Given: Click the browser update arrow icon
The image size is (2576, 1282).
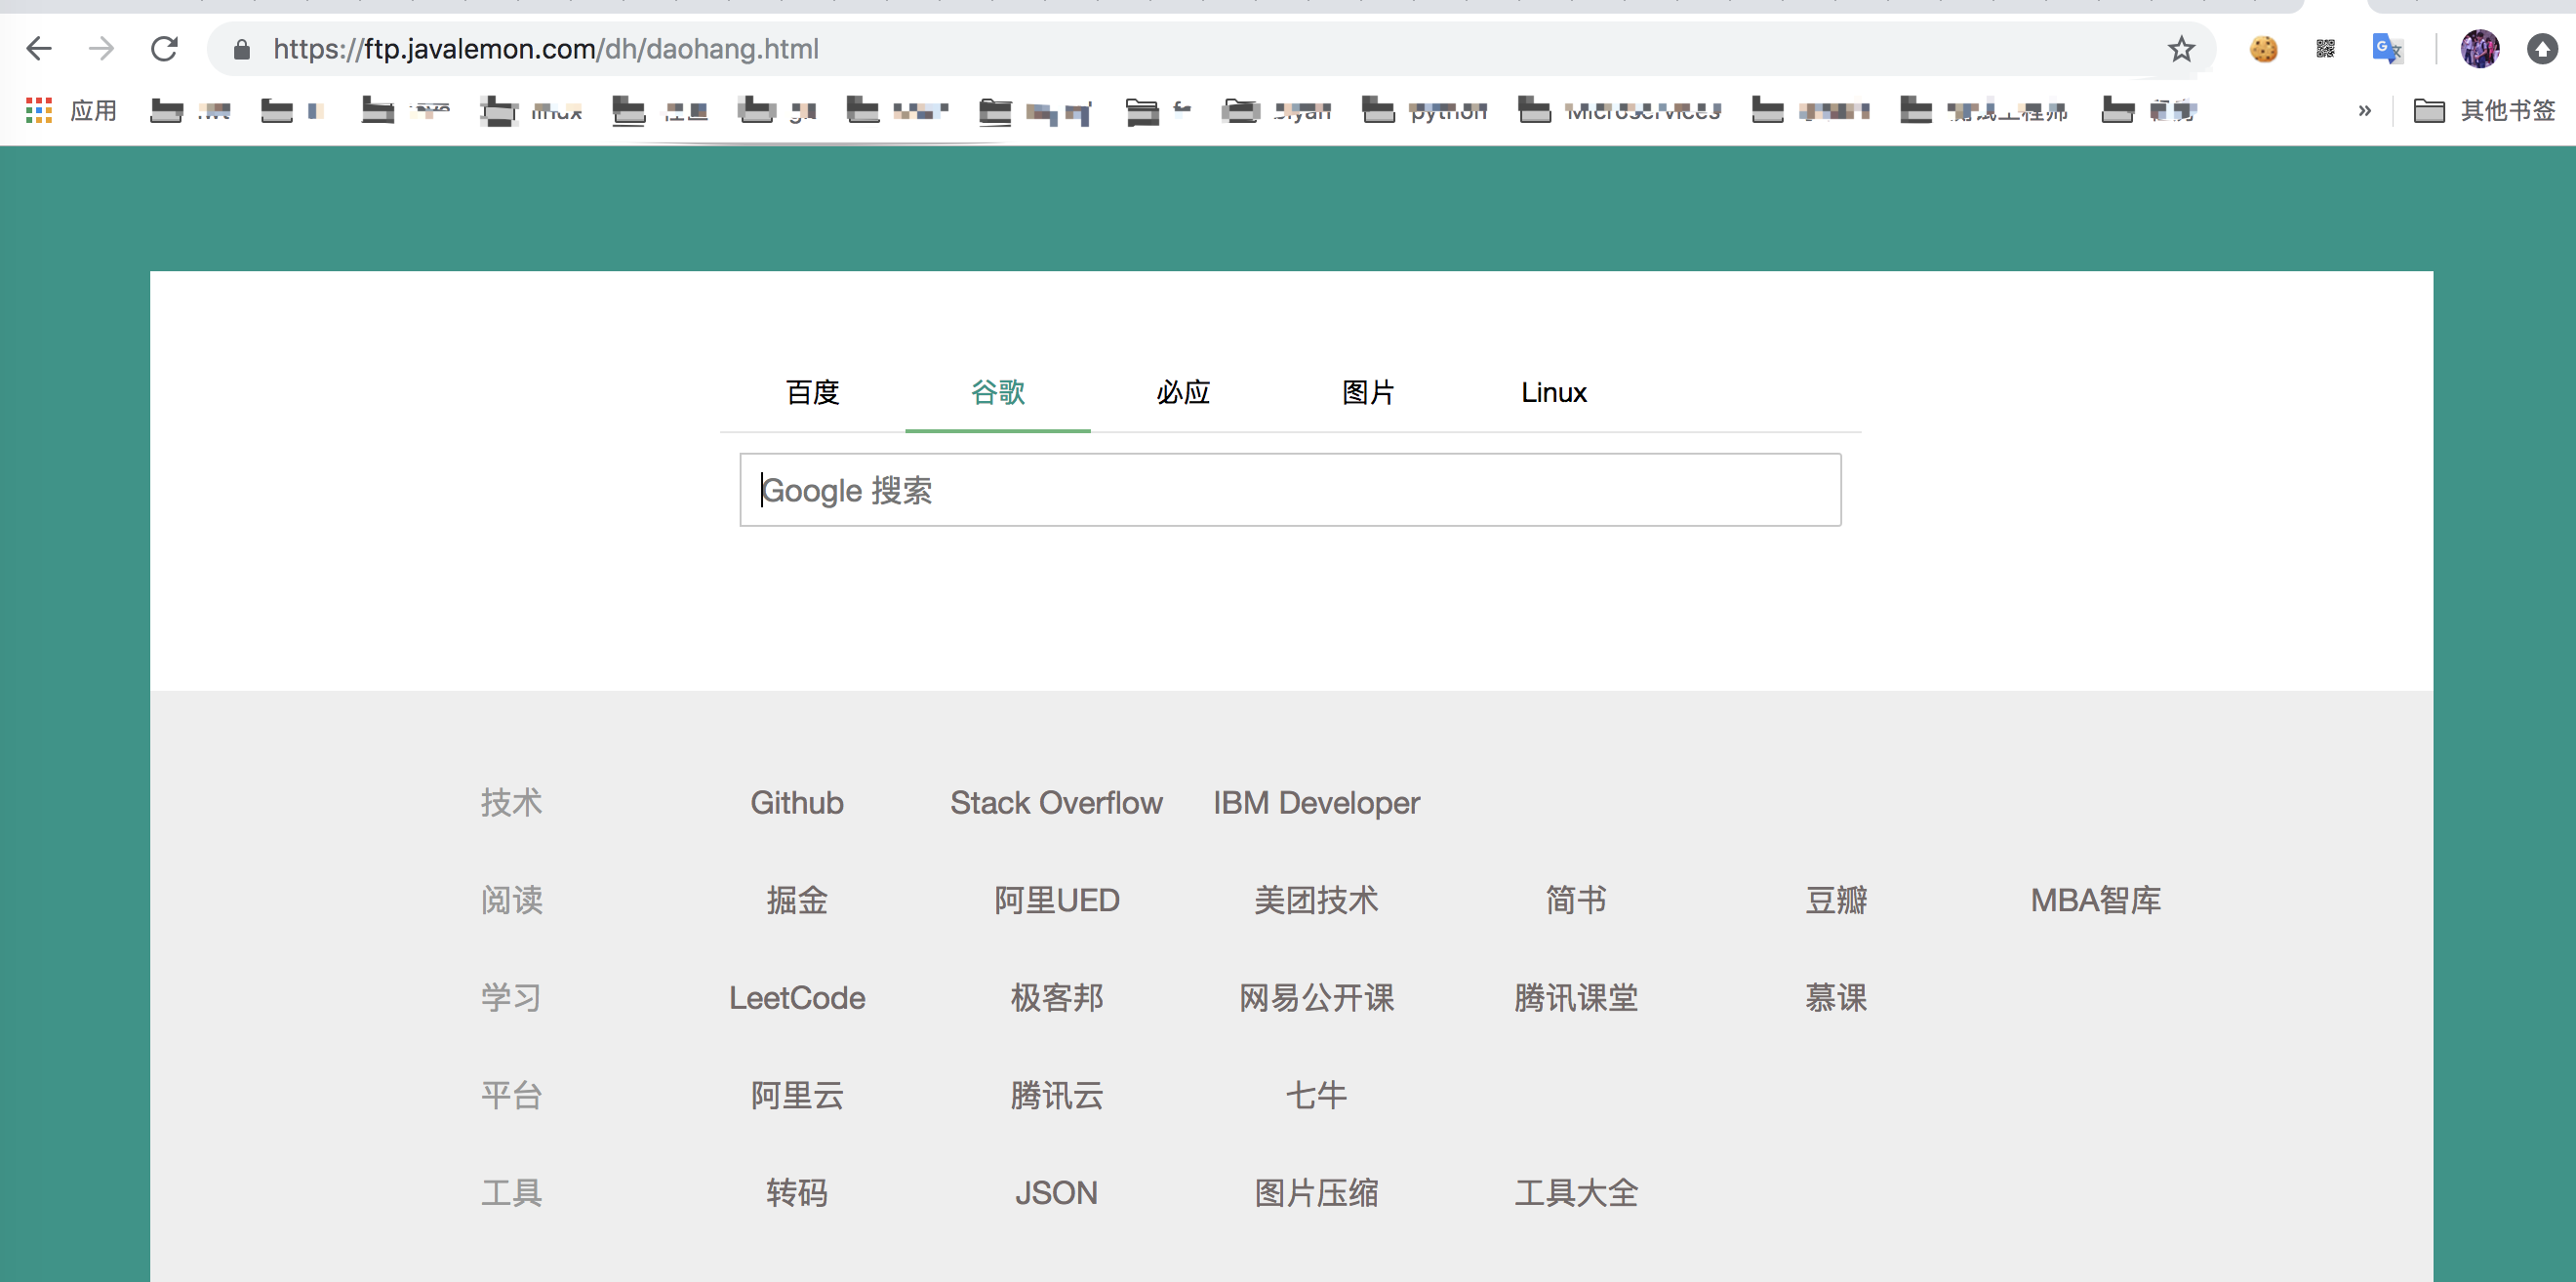Looking at the screenshot, I should point(2541,49).
